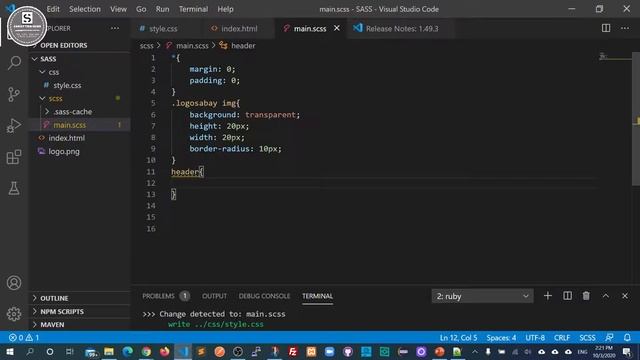Click 'SCSS' language mode selector
The height and width of the screenshot is (360, 640).
[587, 338]
